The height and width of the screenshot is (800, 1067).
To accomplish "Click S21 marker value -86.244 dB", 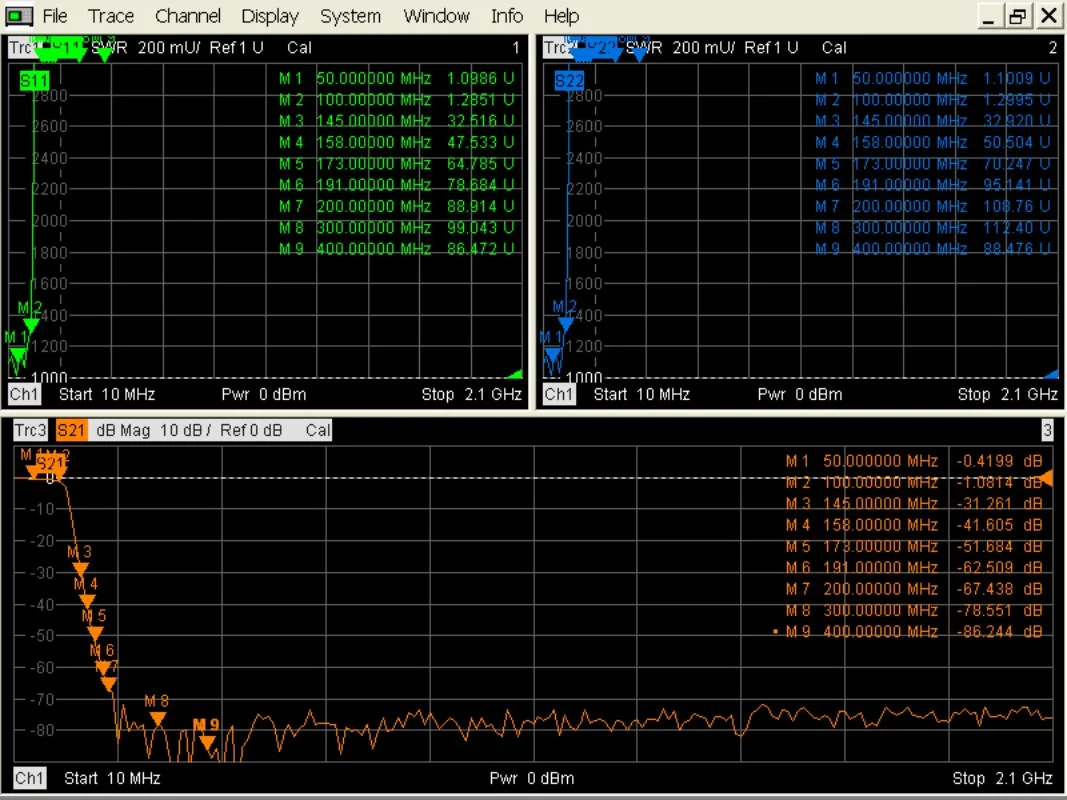I will click(x=1000, y=632).
